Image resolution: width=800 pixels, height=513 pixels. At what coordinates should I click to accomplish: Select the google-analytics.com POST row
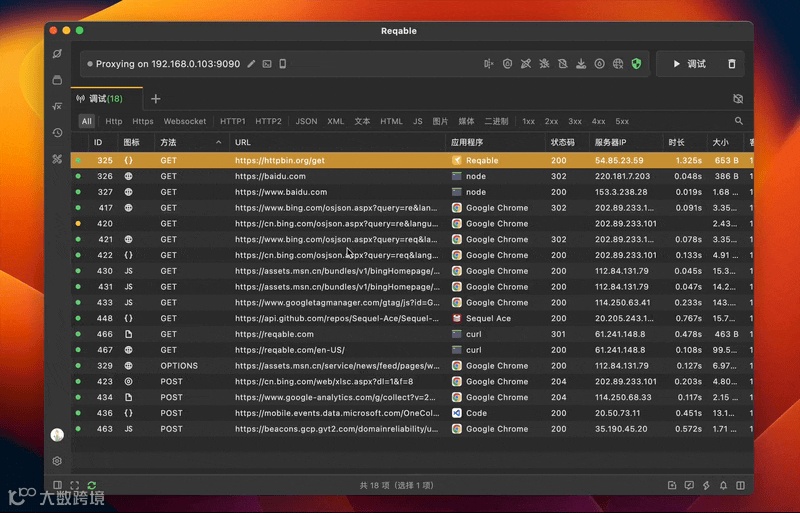[x=412, y=397]
